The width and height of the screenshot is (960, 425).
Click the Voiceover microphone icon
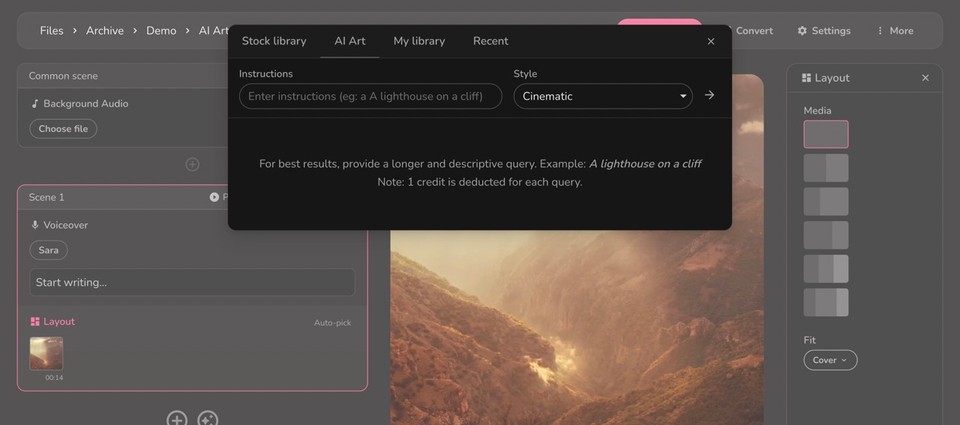point(35,225)
